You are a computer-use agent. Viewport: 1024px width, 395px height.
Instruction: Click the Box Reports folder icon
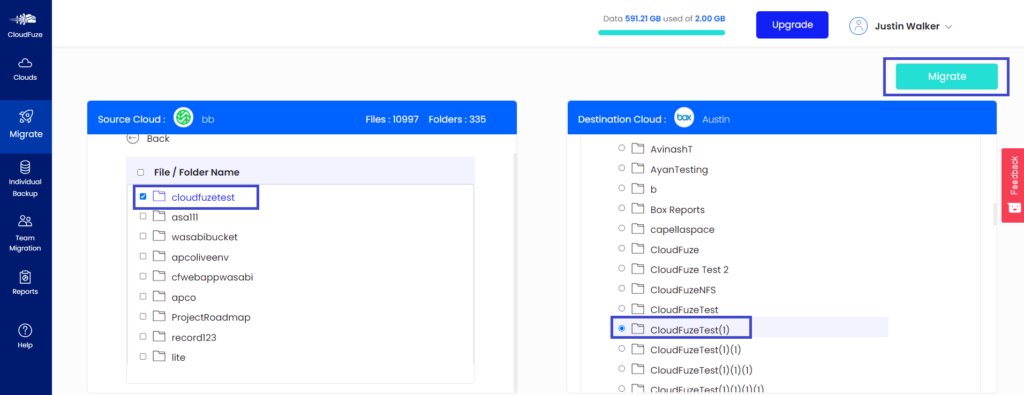(x=637, y=210)
